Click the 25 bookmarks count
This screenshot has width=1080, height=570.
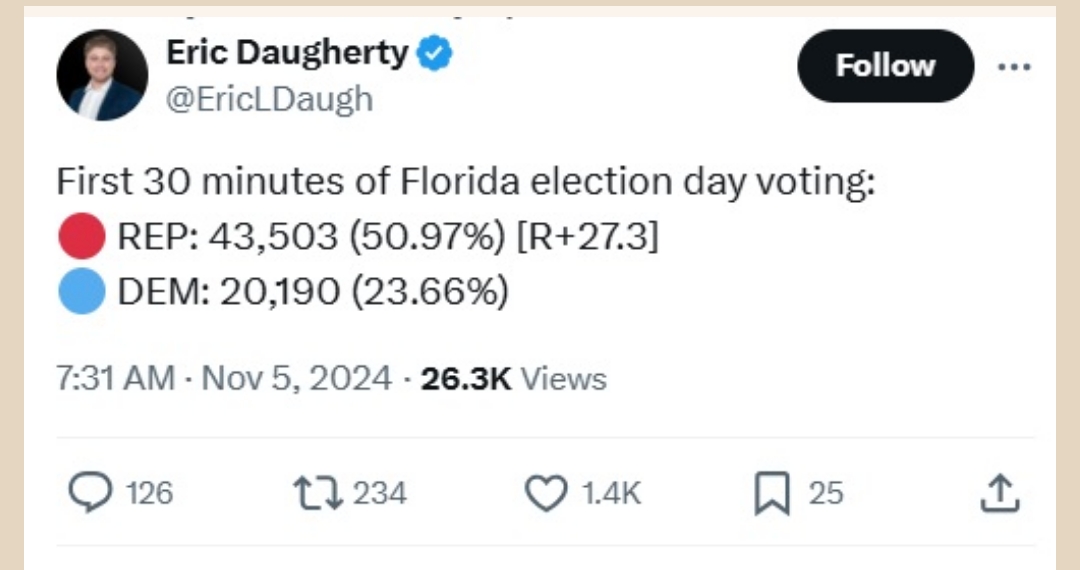(x=826, y=493)
